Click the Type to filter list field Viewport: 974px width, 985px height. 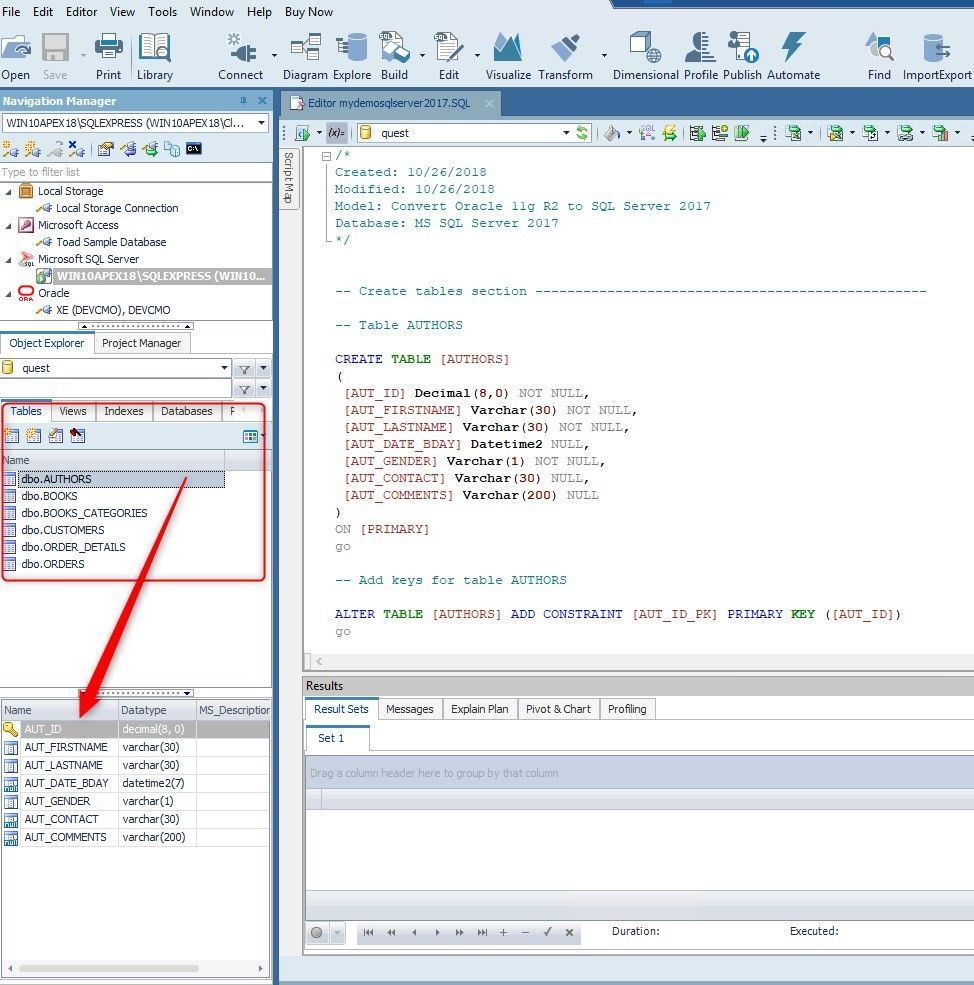(x=136, y=172)
